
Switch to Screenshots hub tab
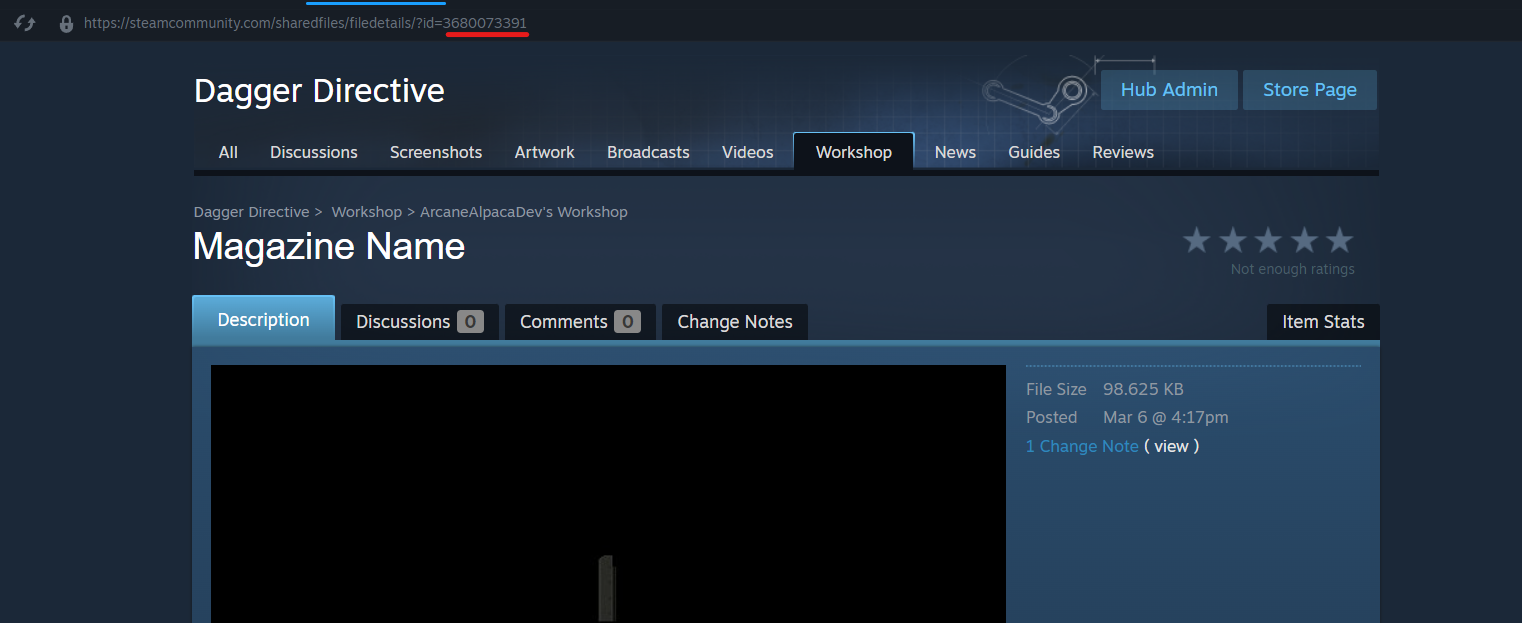(436, 152)
